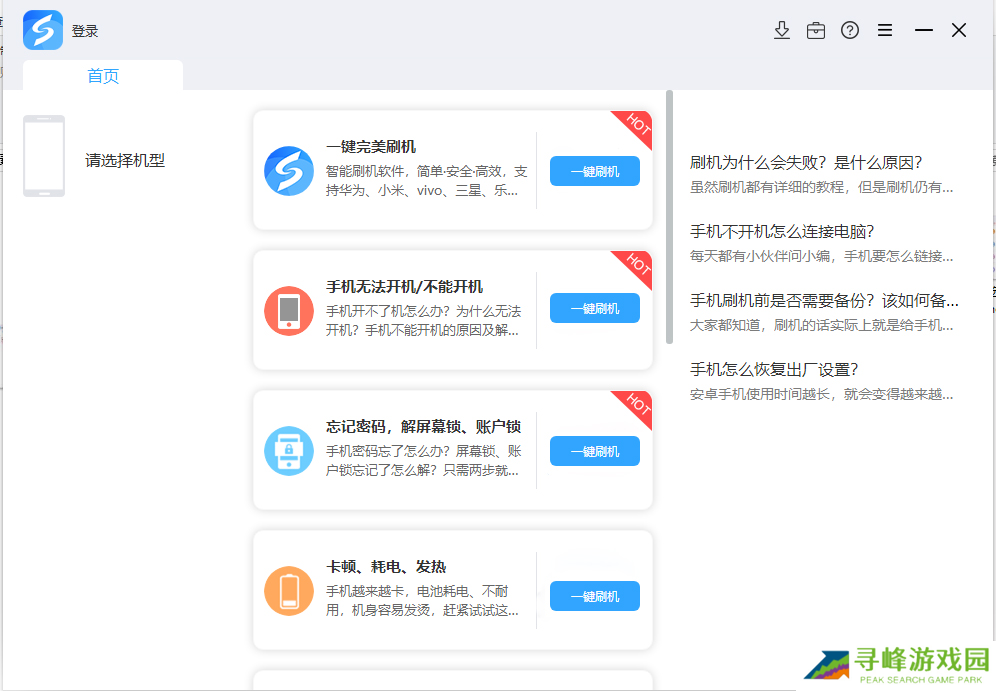Click the 忘记密码 screen lock icon
The image size is (996, 691).
[288, 450]
